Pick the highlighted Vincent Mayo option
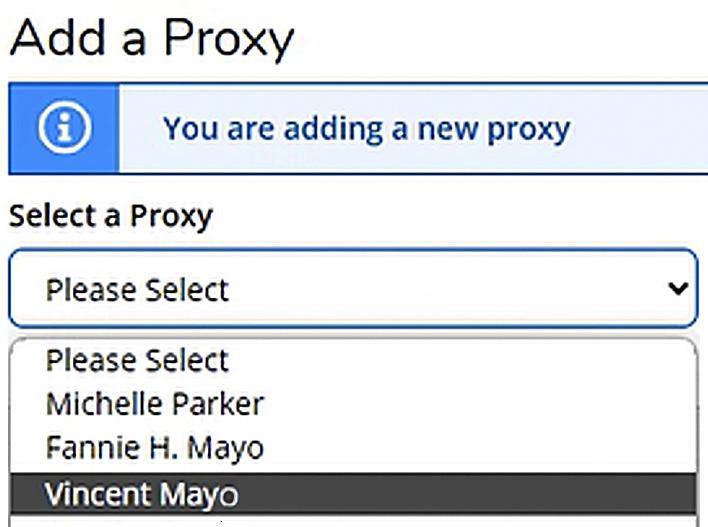The width and height of the screenshot is (708, 527). click(x=142, y=494)
